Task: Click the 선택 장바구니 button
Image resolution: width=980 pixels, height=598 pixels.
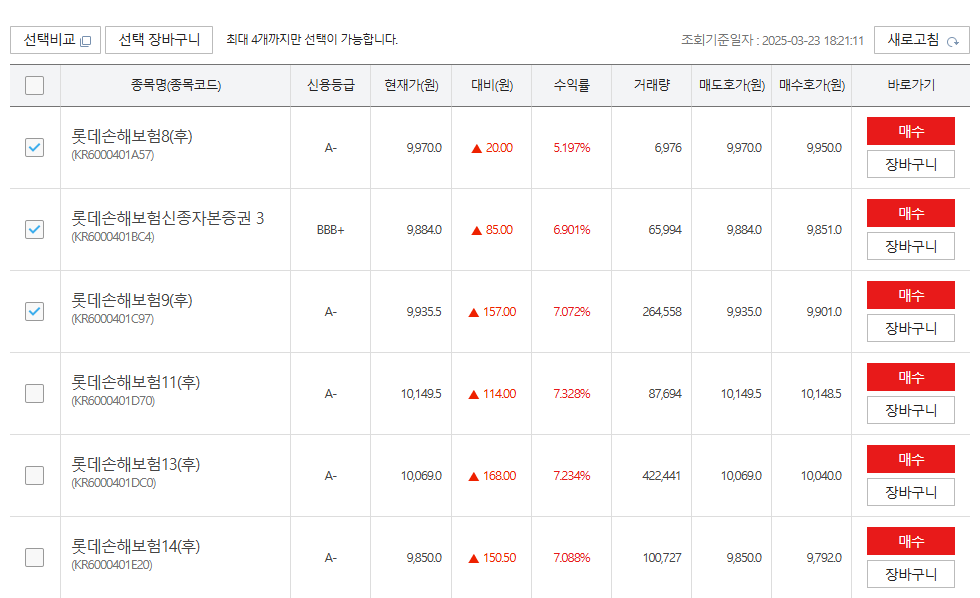Action: tap(159, 40)
